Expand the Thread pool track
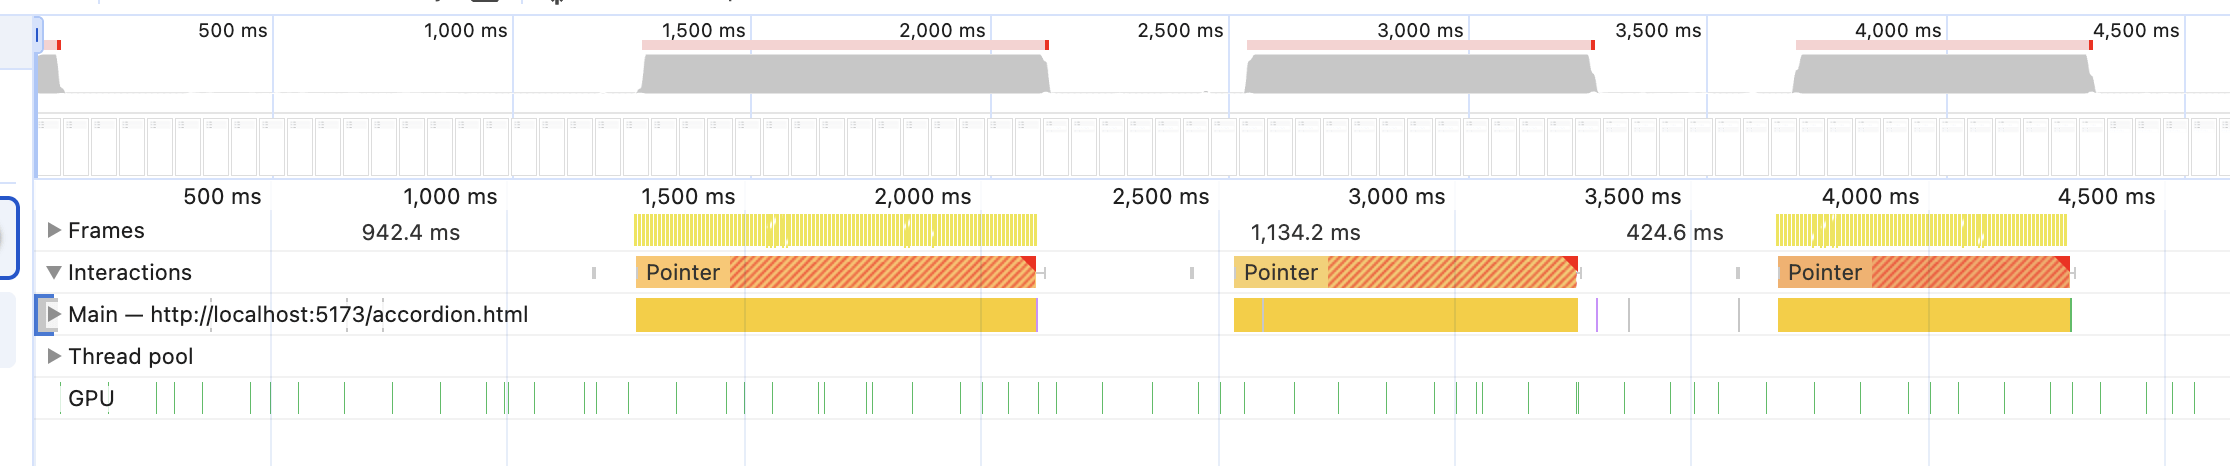The height and width of the screenshot is (466, 2230). [x=54, y=357]
